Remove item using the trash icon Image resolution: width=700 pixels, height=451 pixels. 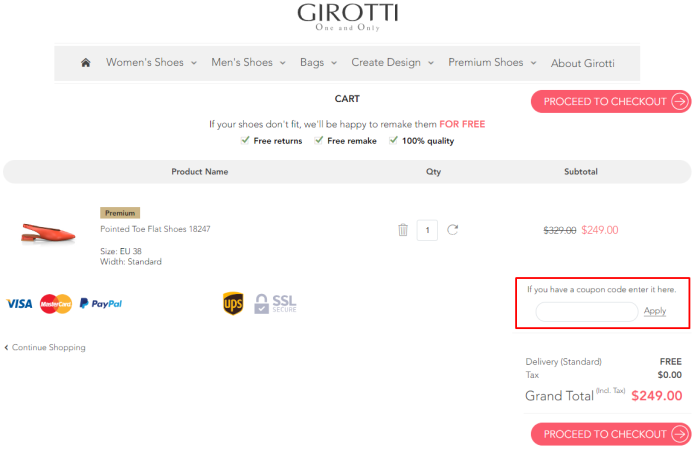point(403,230)
